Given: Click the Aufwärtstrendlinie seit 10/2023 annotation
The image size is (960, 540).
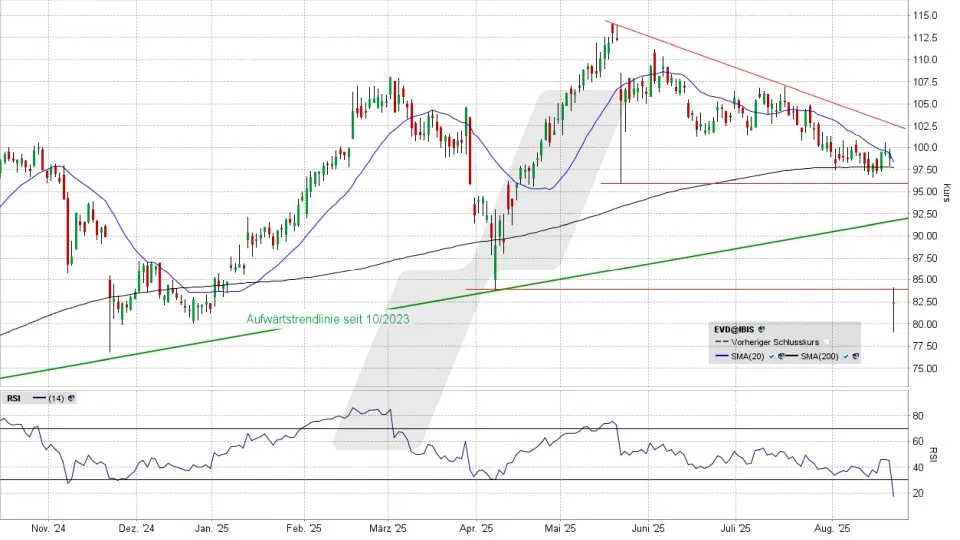Looking at the screenshot, I should [328, 319].
